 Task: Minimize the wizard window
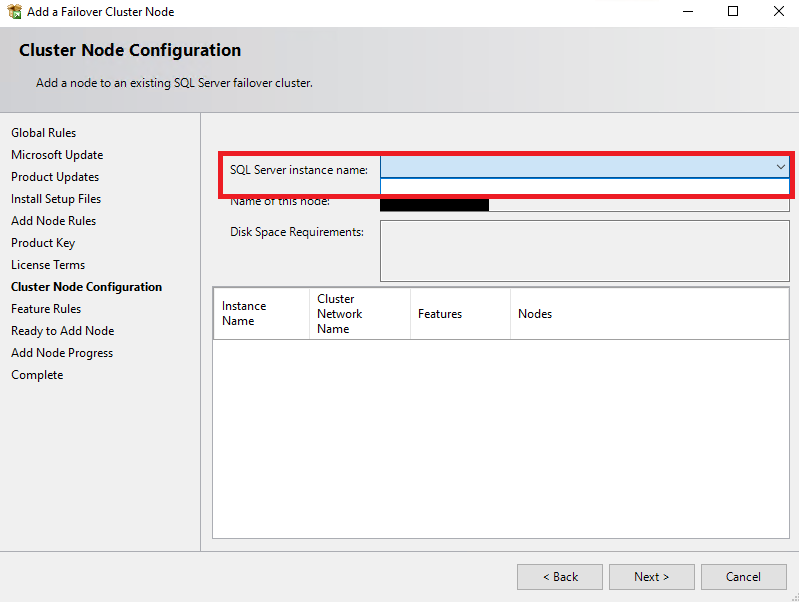tap(688, 11)
